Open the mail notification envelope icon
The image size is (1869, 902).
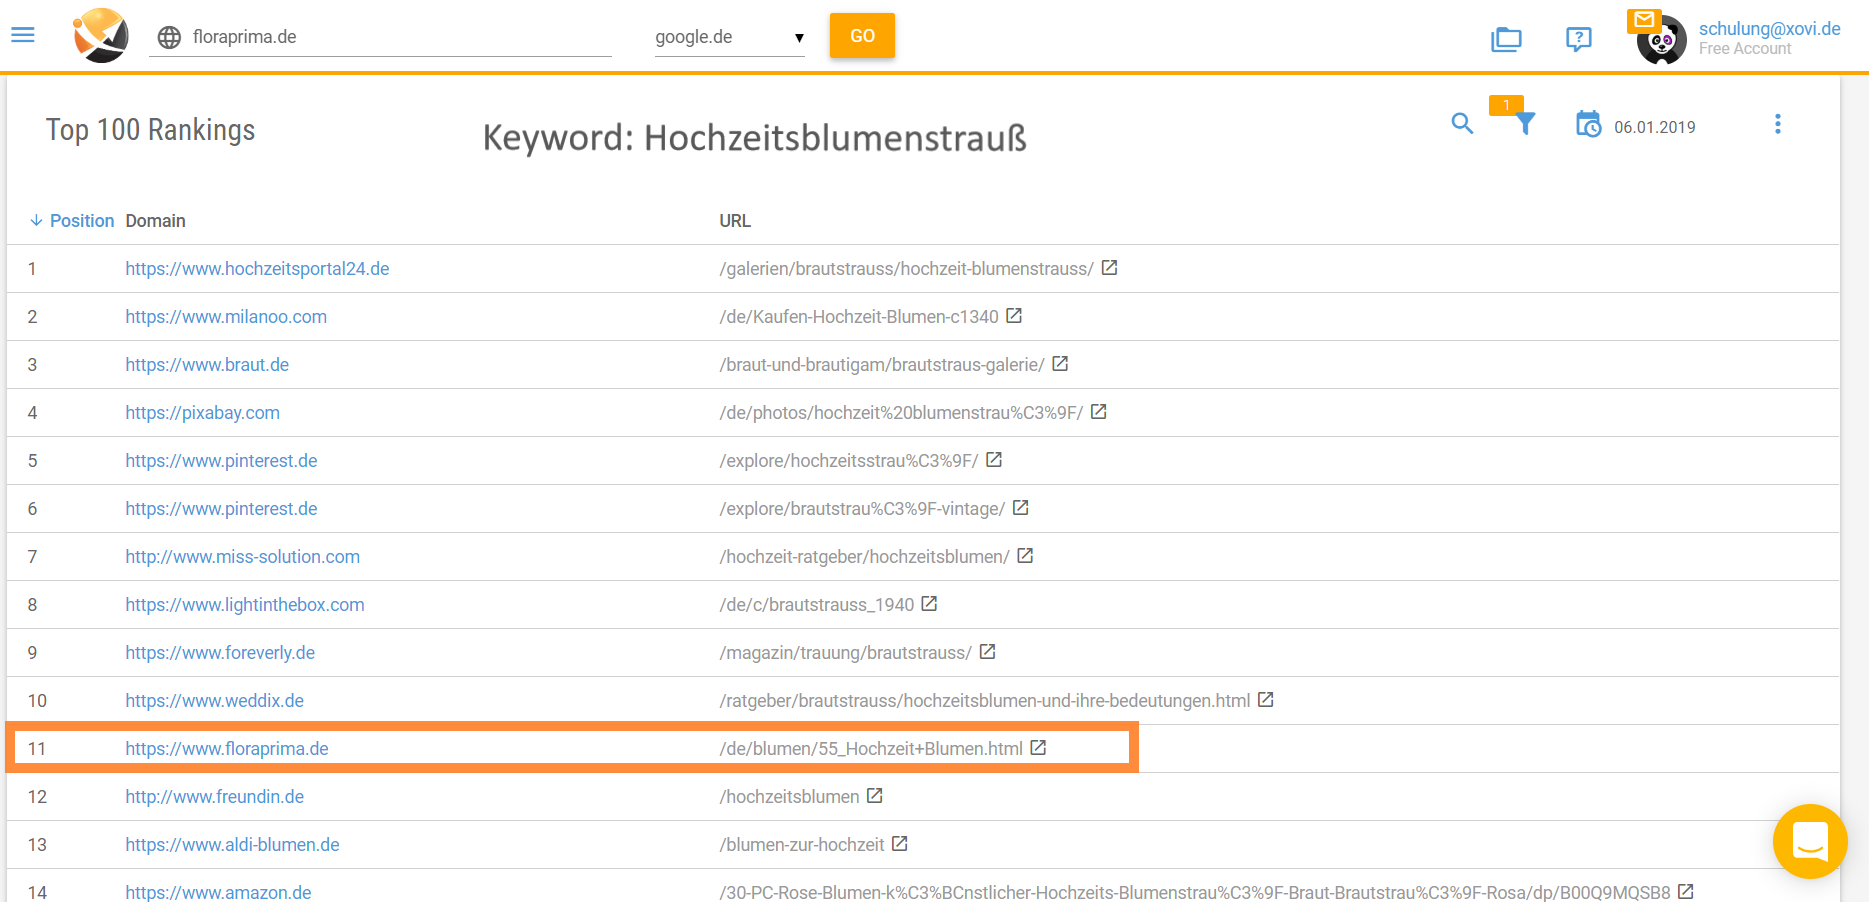(x=1644, y=19)
